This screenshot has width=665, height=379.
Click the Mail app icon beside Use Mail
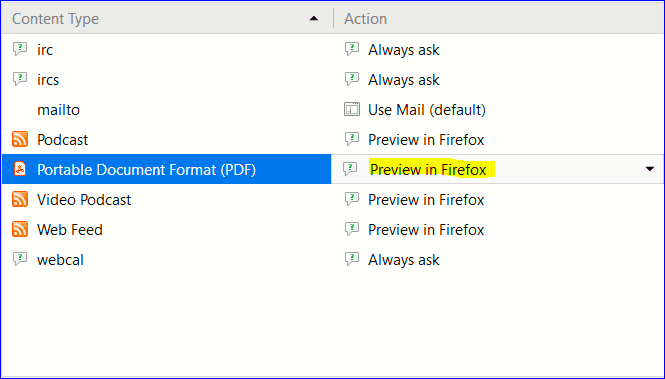coord(352,109)
